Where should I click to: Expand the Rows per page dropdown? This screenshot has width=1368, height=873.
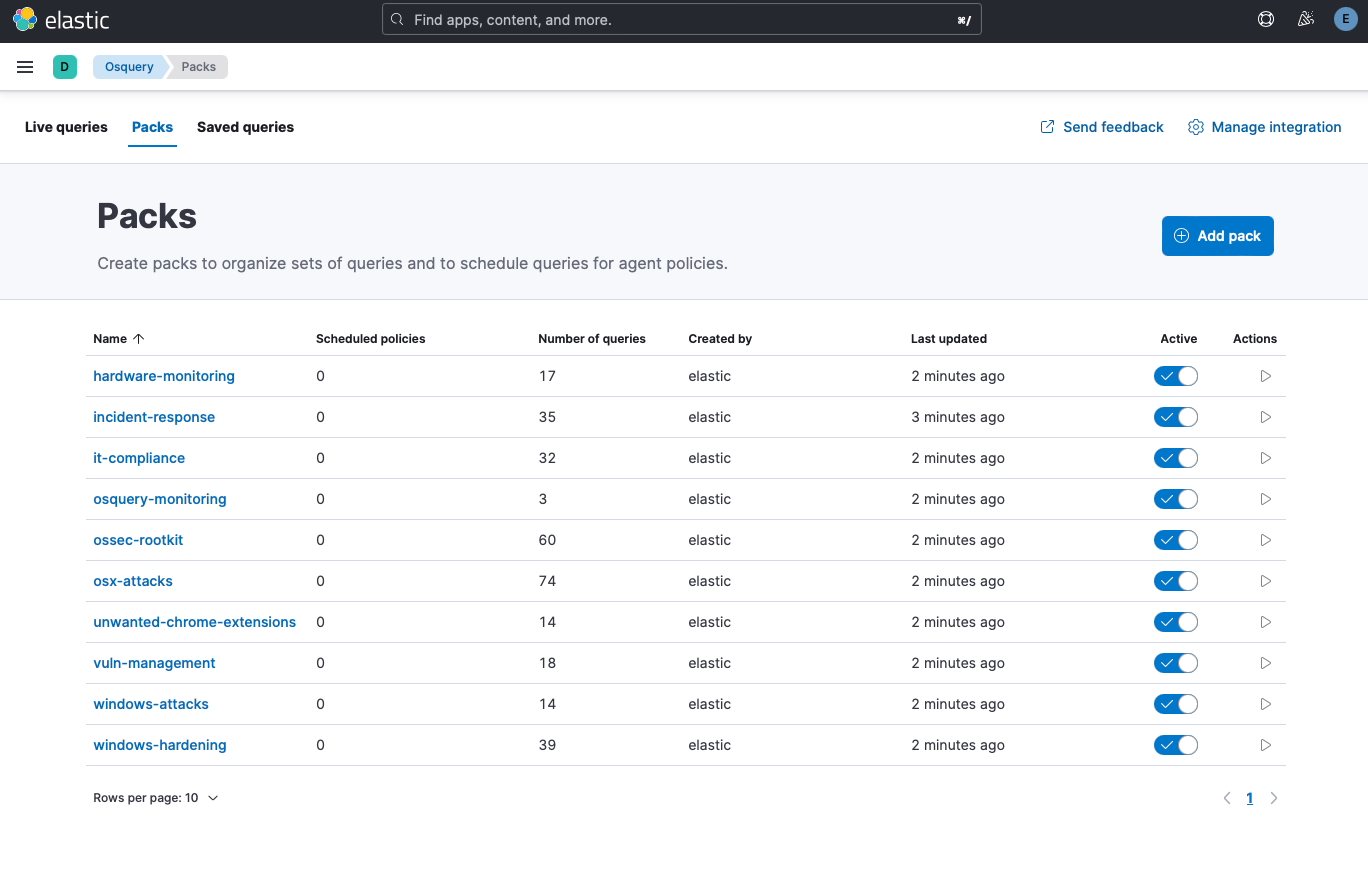[156, 798]
